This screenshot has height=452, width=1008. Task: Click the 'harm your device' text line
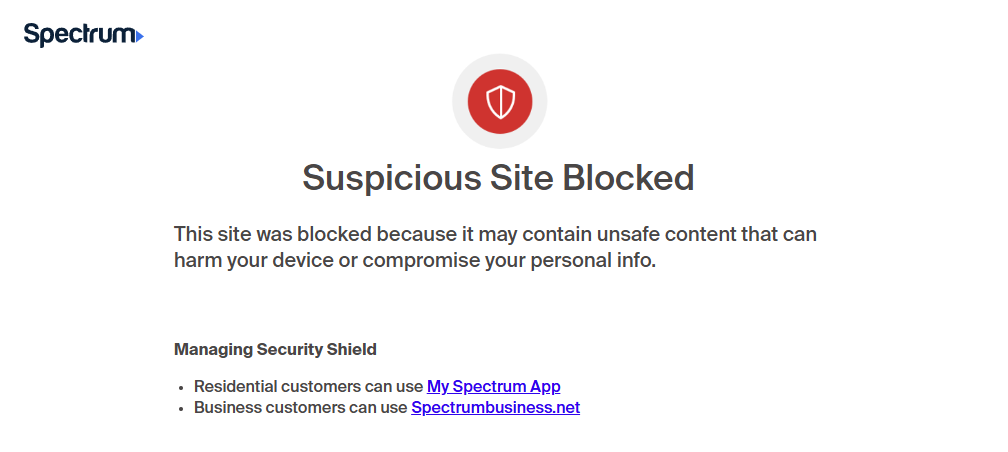click(x=415, y=262)
